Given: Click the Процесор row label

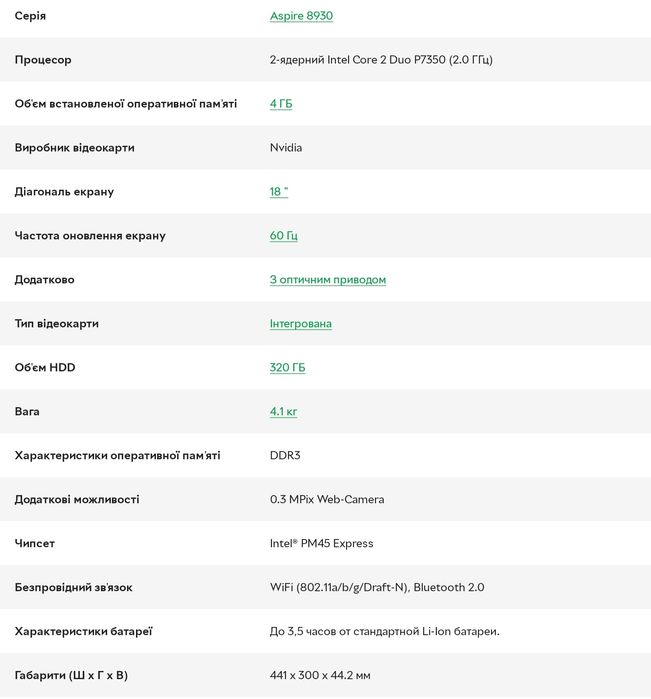Looking at the screenshot, I should coord(43,60).
